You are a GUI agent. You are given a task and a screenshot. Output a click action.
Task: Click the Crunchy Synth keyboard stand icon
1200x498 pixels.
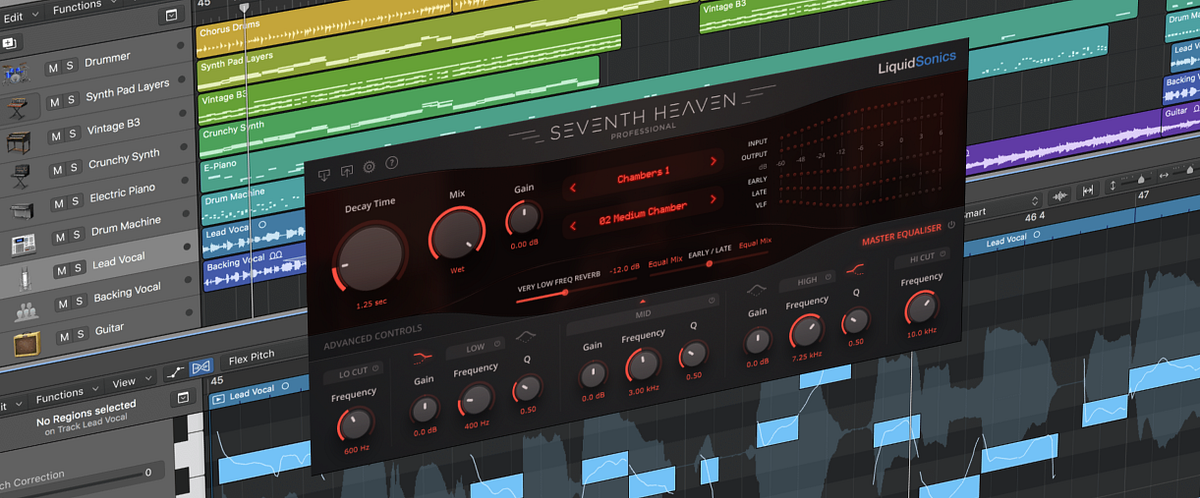22,177
